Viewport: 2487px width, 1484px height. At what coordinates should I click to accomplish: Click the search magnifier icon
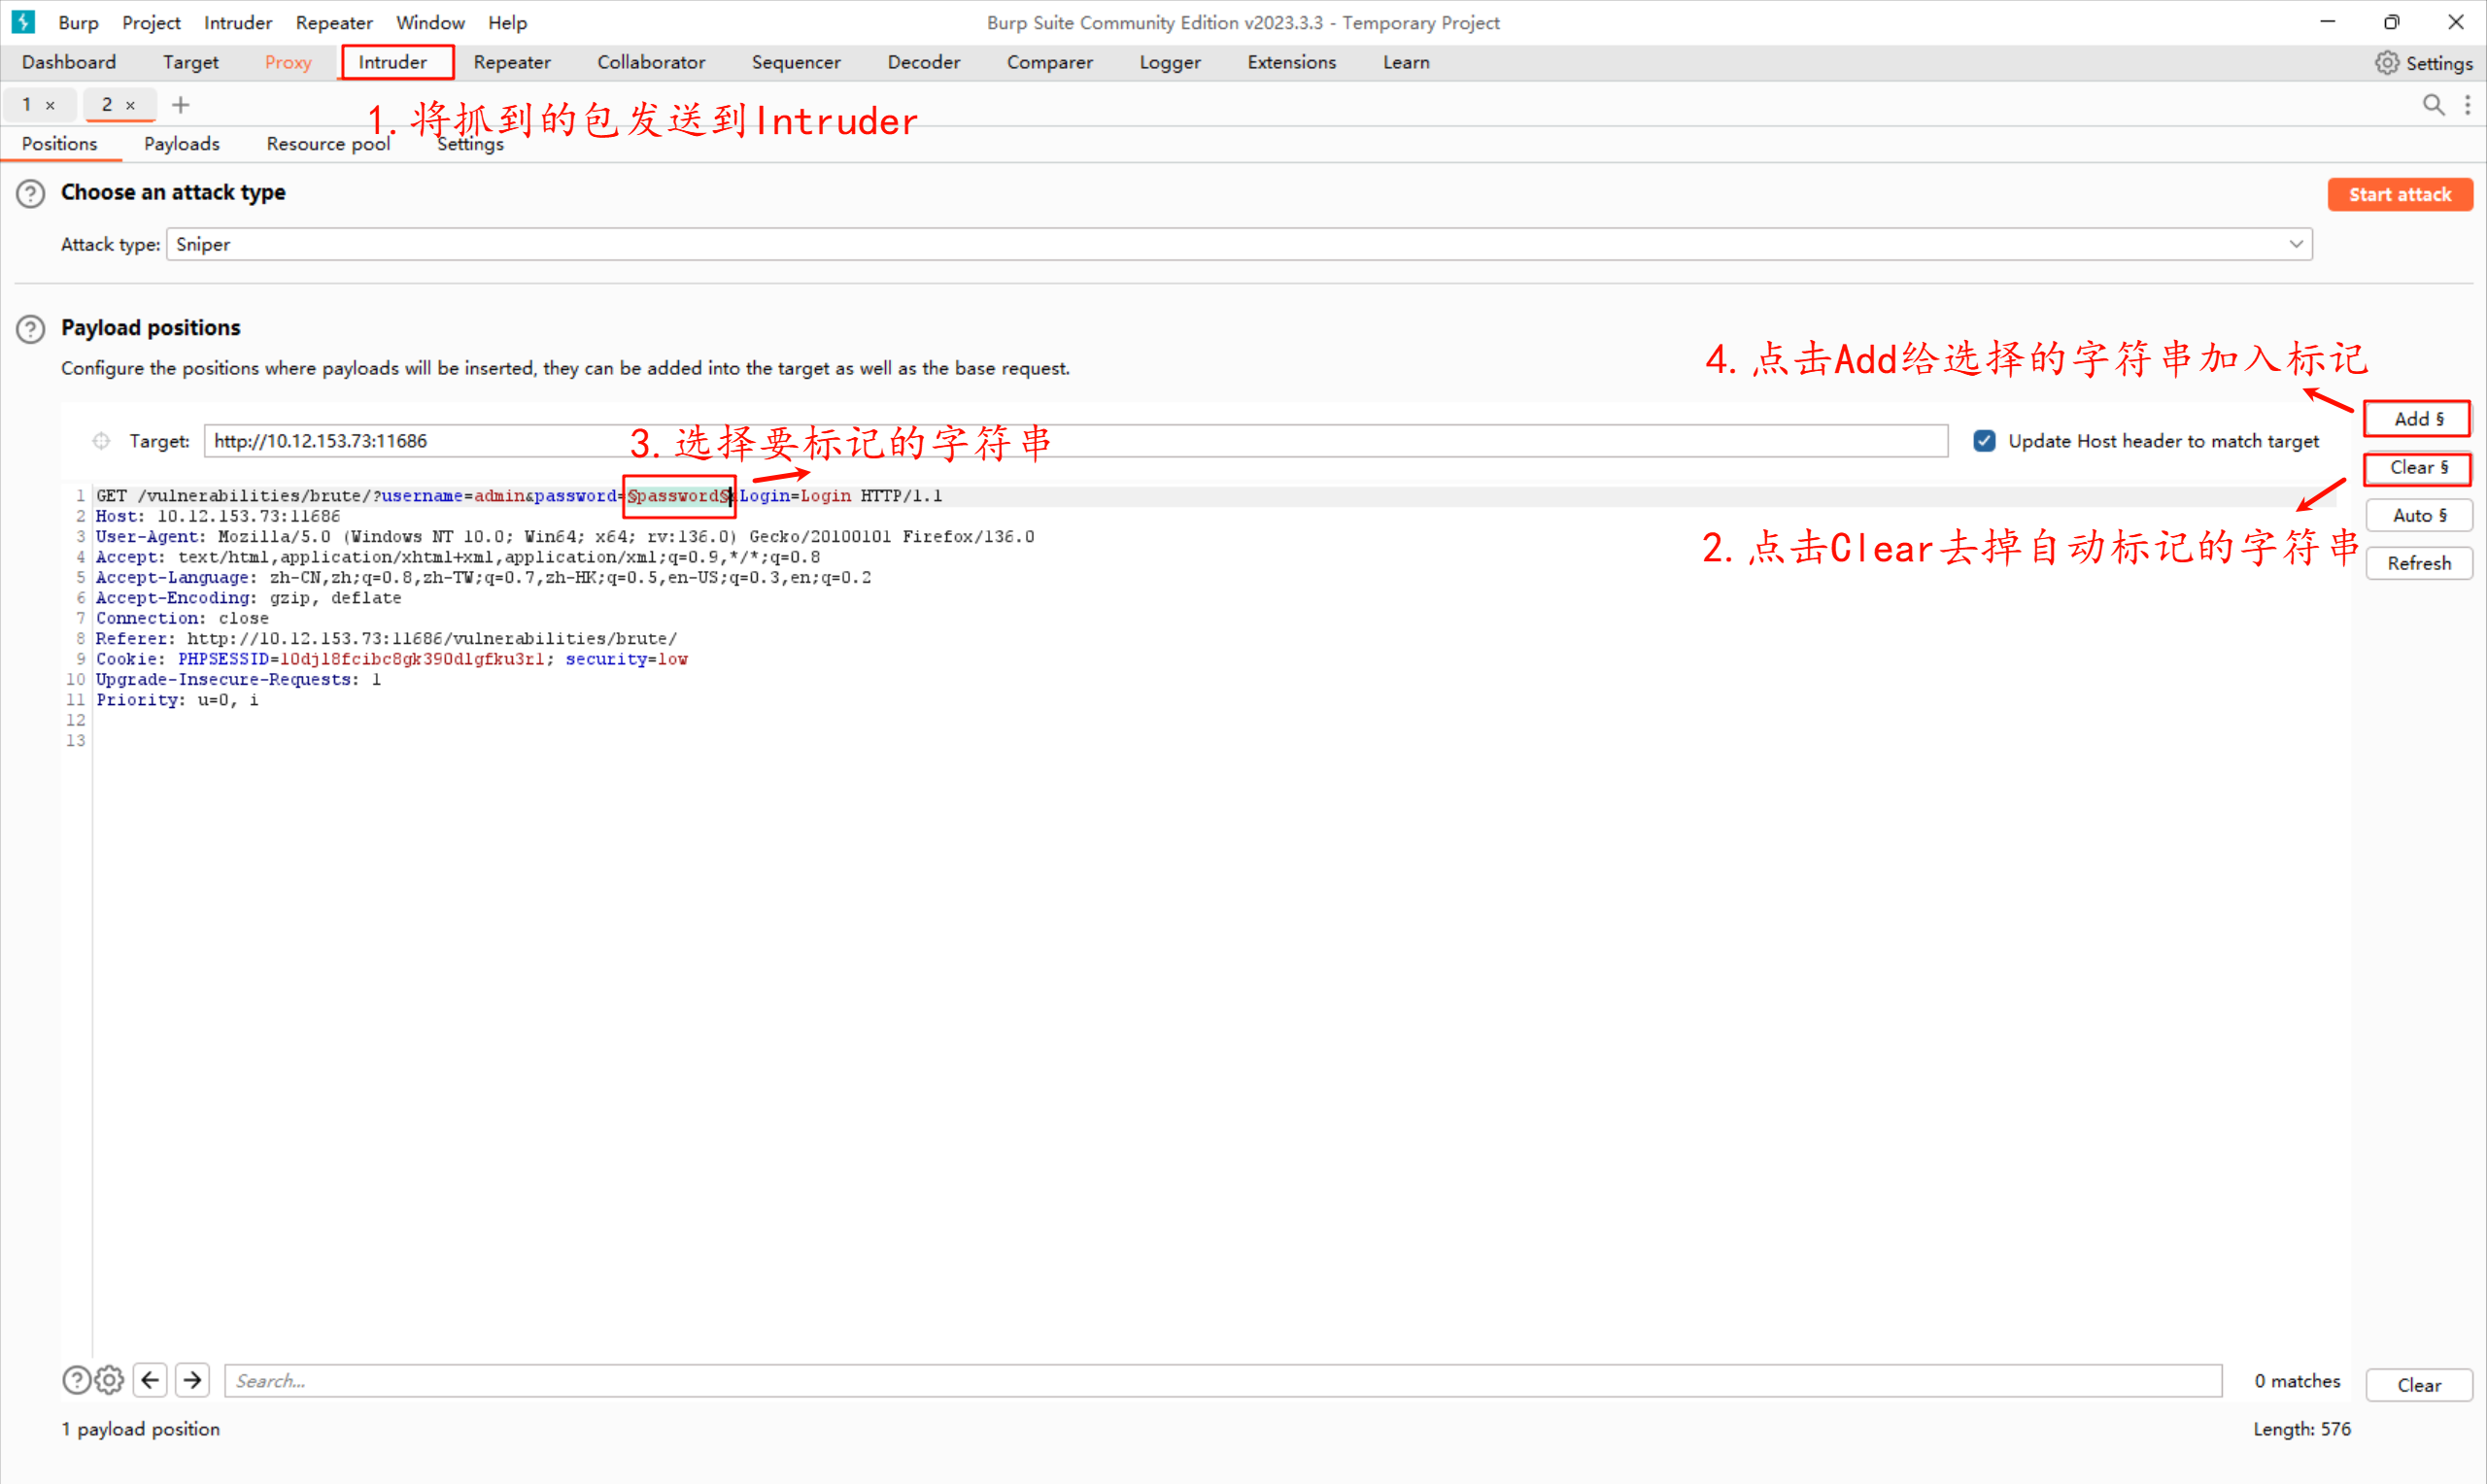point(2433,105)
